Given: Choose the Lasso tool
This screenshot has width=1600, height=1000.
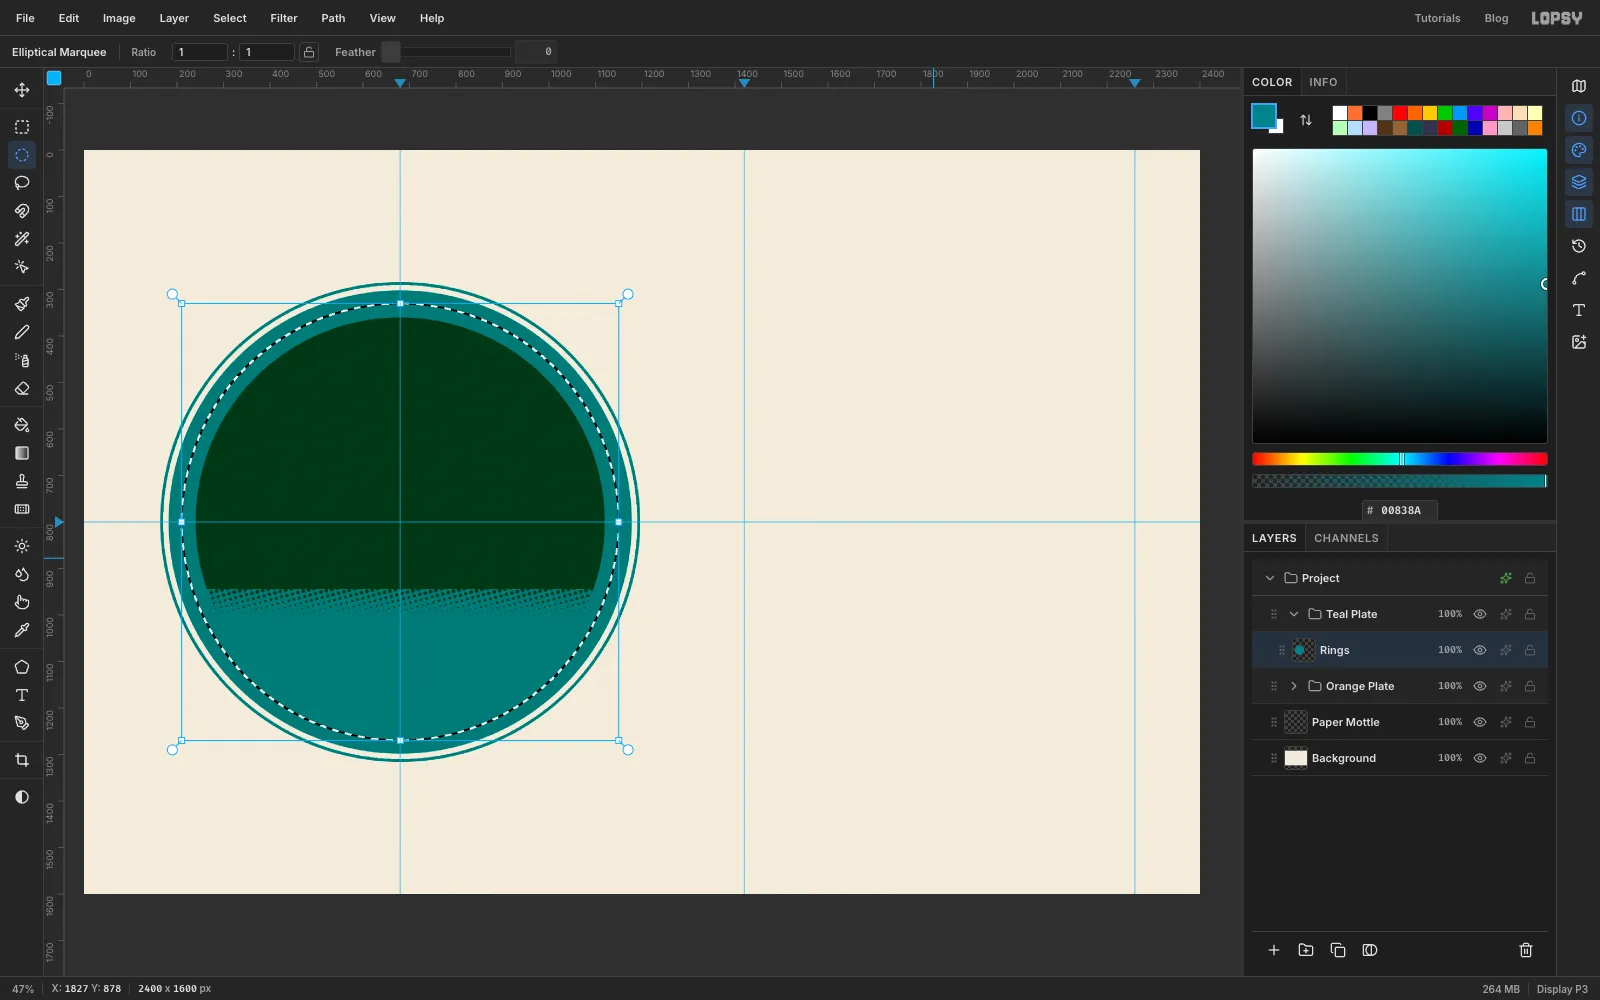Looking at the screenshot, I should click(22, 183).
